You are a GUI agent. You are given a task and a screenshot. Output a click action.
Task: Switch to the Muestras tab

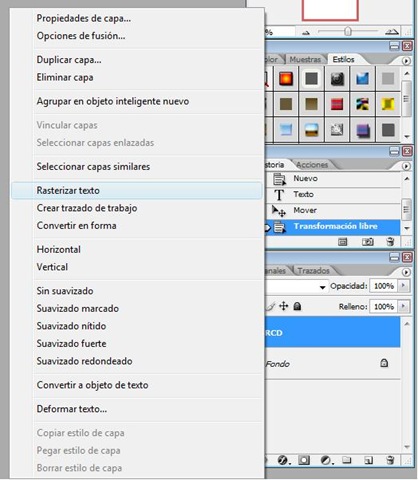[305, 59]
